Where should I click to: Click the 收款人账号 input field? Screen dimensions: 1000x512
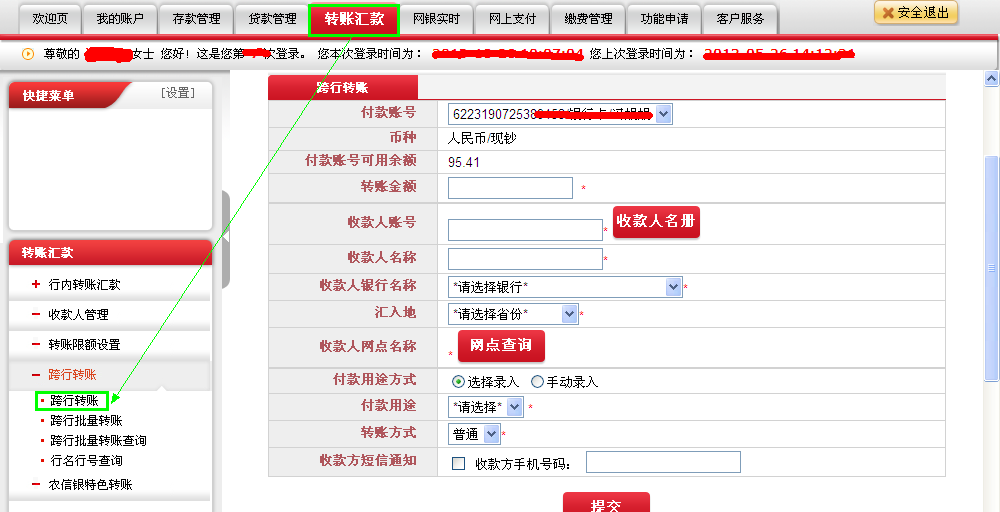[526, 230]
